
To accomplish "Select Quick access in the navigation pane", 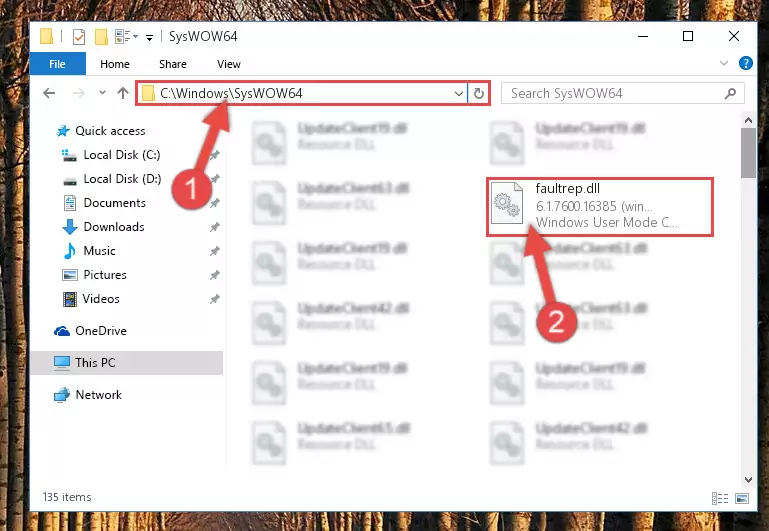I will point(101,131).
